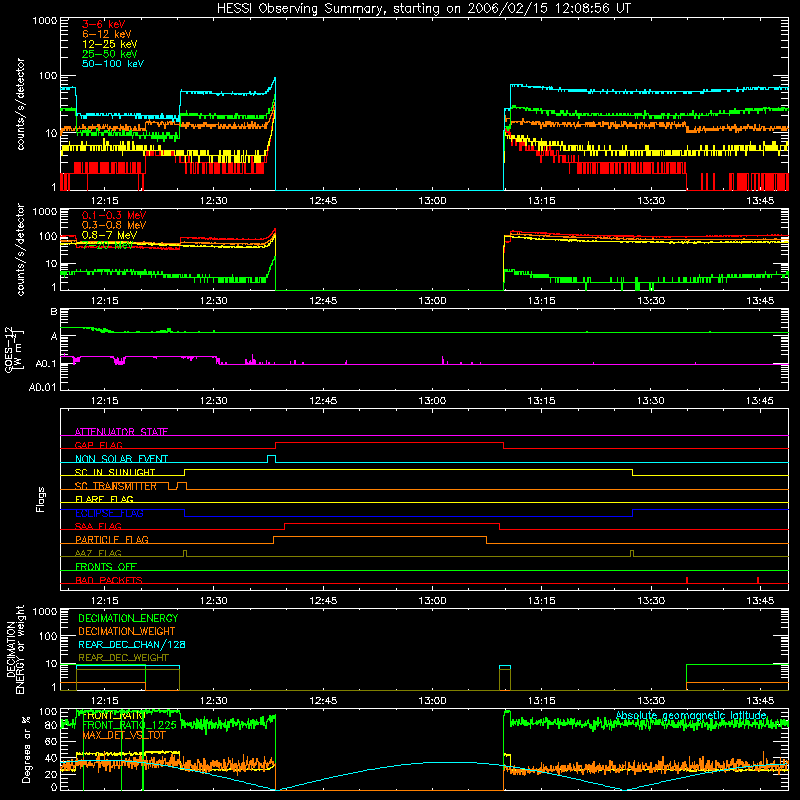800x800 pixels.
Task: Select the 50-100 keV legend label
Action: pos(112,63)
